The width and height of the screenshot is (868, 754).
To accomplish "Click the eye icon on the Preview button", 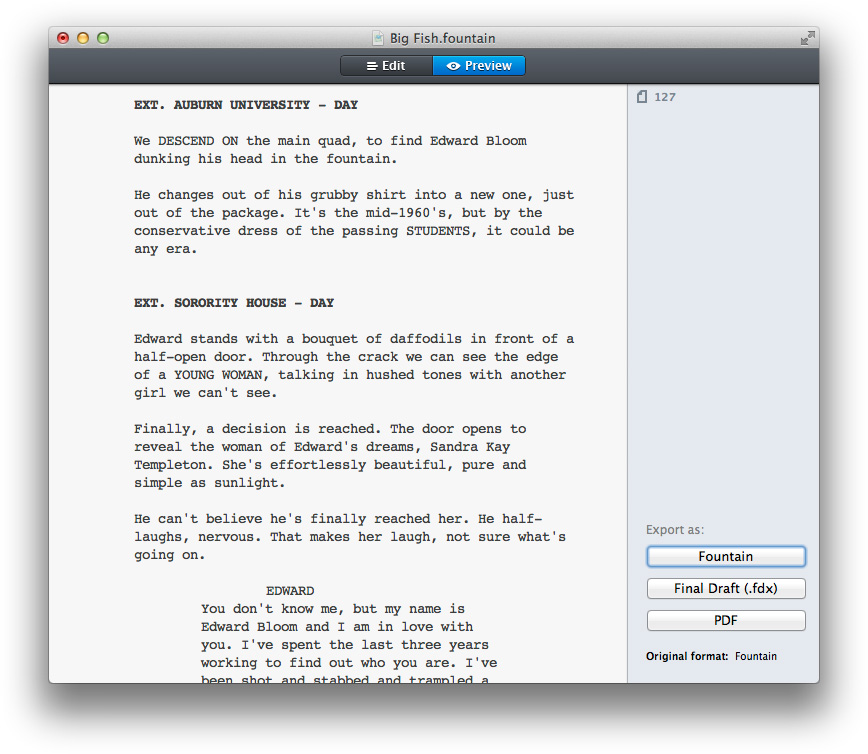I will [455, 65].
